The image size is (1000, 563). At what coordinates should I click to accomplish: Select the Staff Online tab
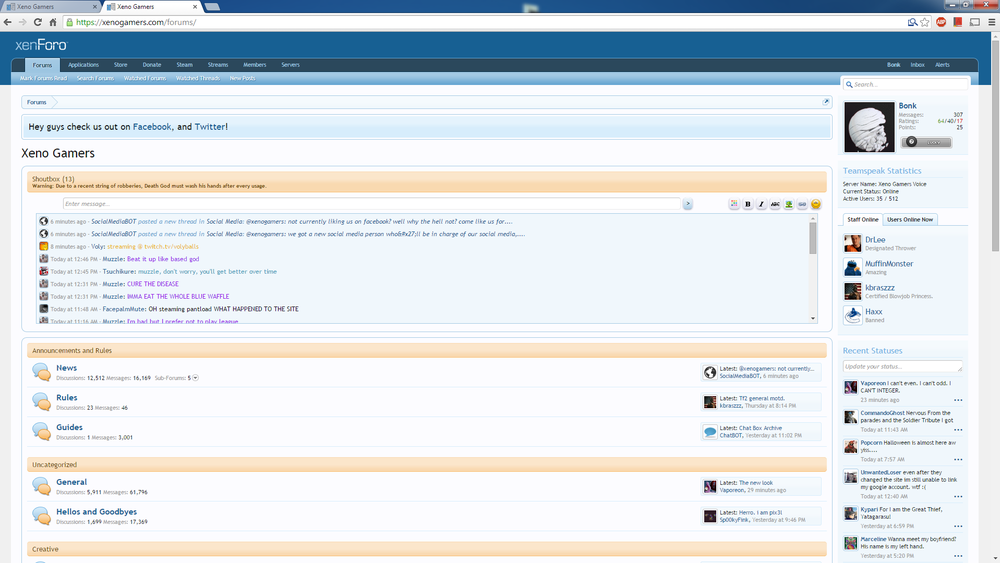862,219
